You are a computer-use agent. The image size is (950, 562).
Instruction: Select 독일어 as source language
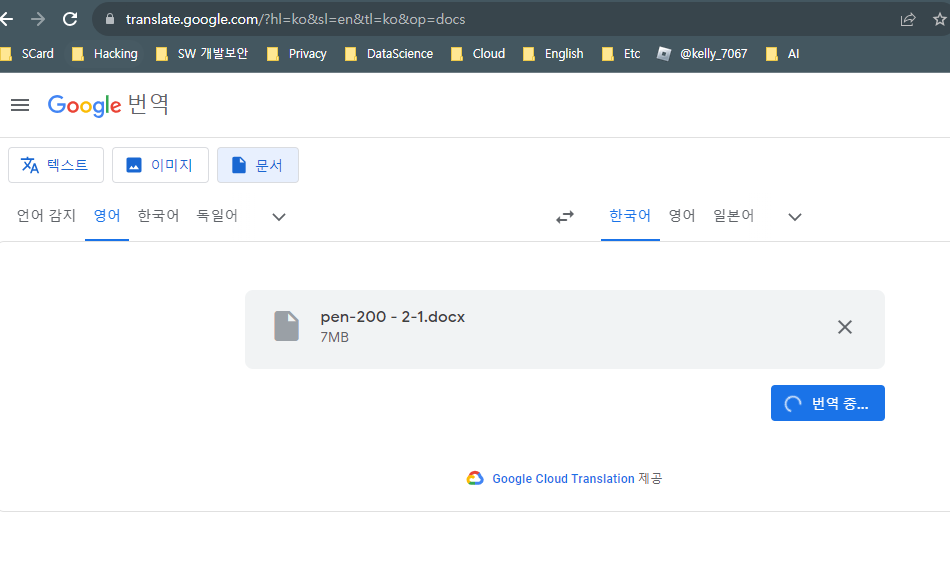pyautogui.click(x=217, y=216)
